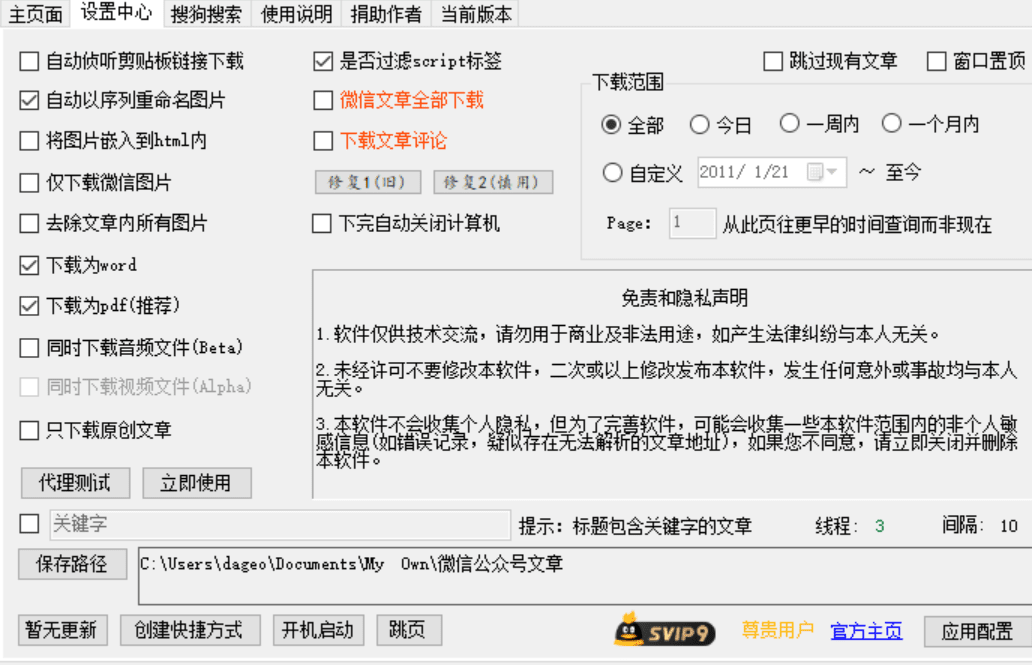The height and width of the screenshot is (665, 1032).
Task: Open the 当前版本 tab
Action: 476,14
